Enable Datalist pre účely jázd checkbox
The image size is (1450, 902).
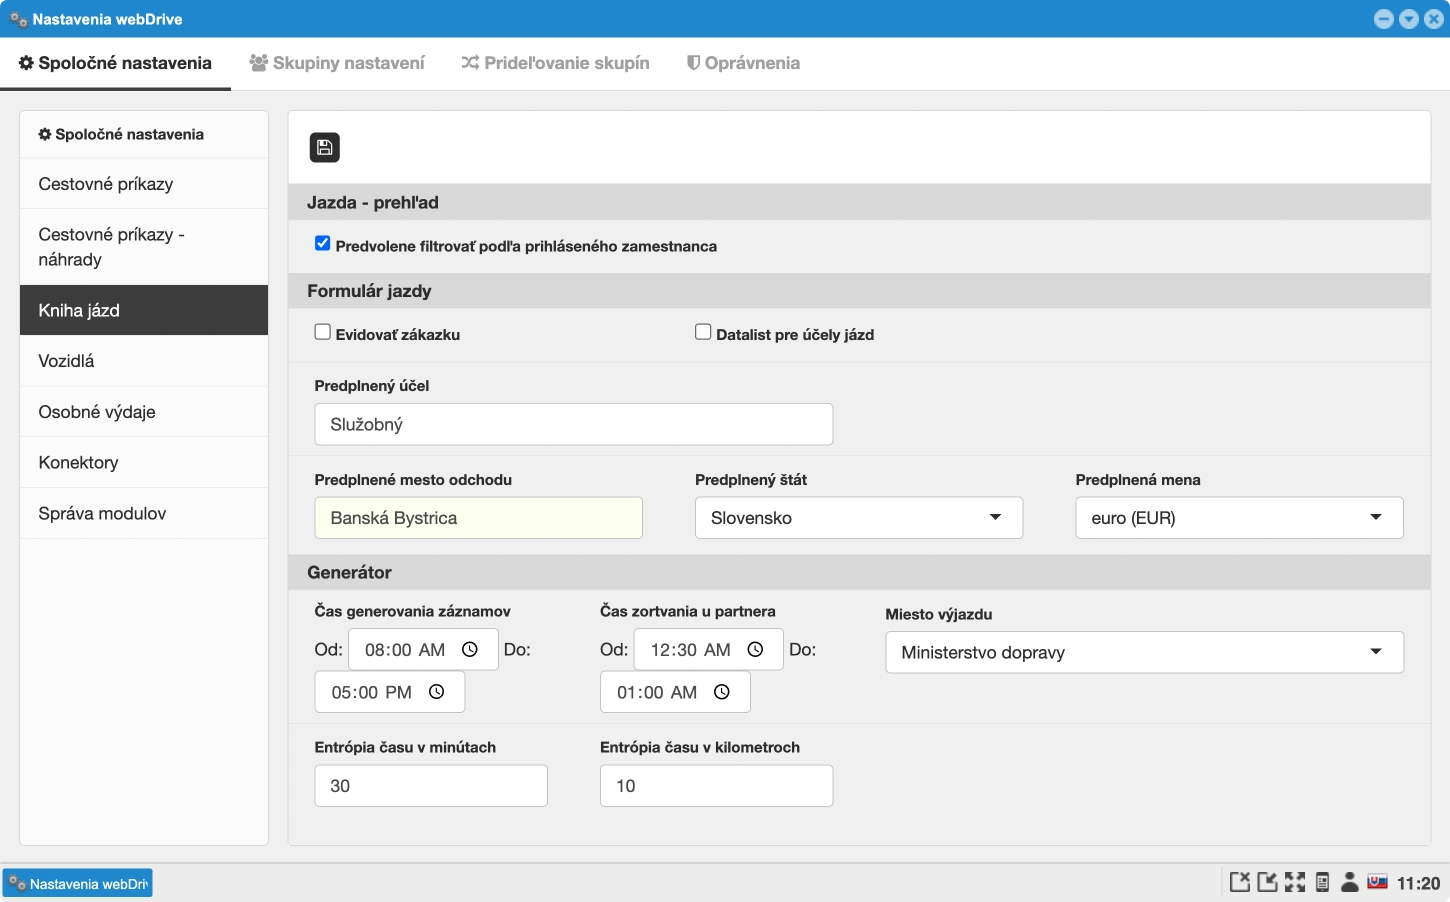click(703, 332)
